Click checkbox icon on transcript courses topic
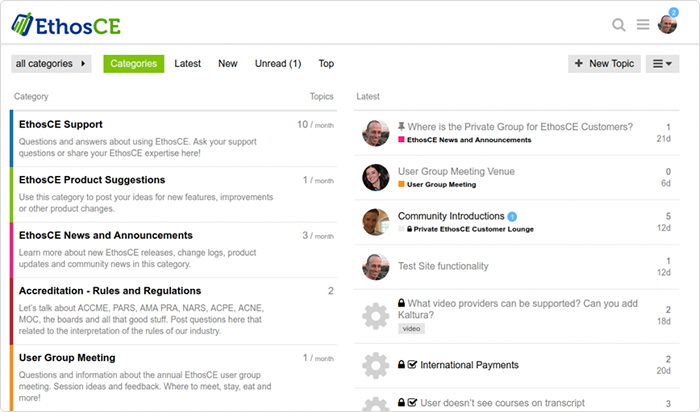 412,403
